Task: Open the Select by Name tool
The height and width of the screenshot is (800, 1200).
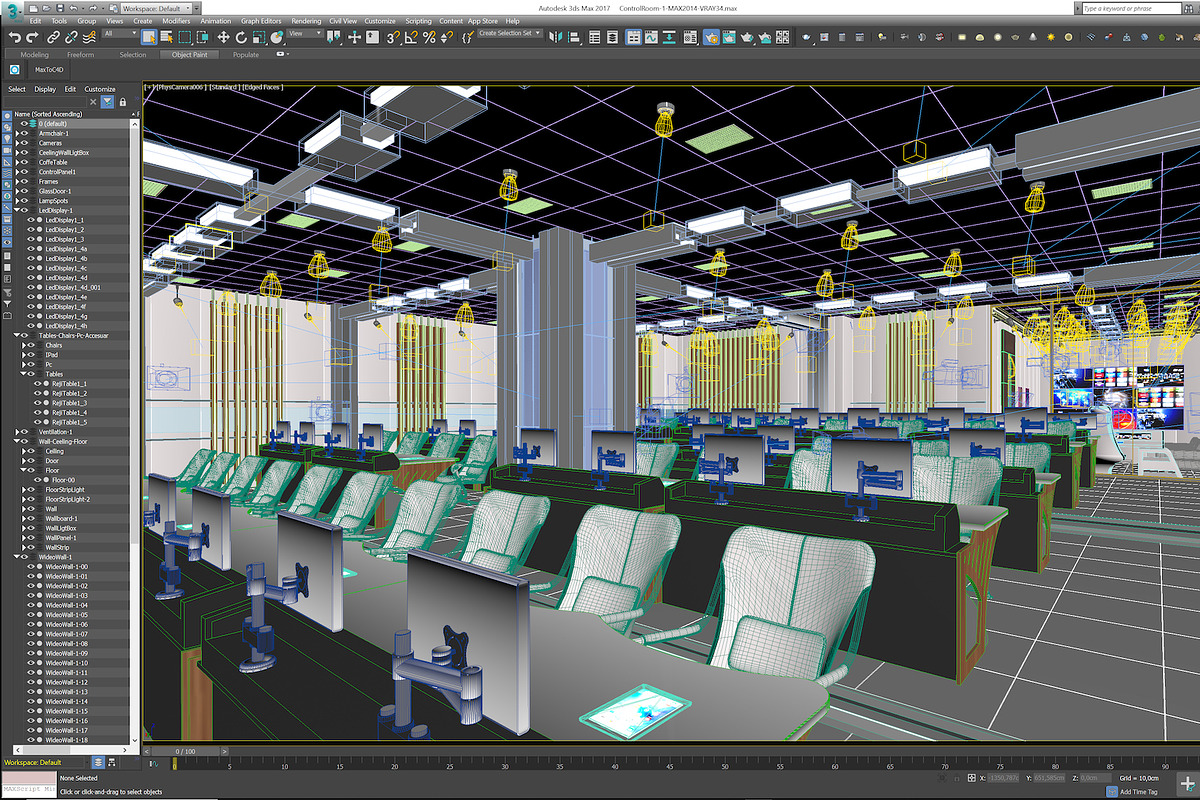Action: pos(166,36)
